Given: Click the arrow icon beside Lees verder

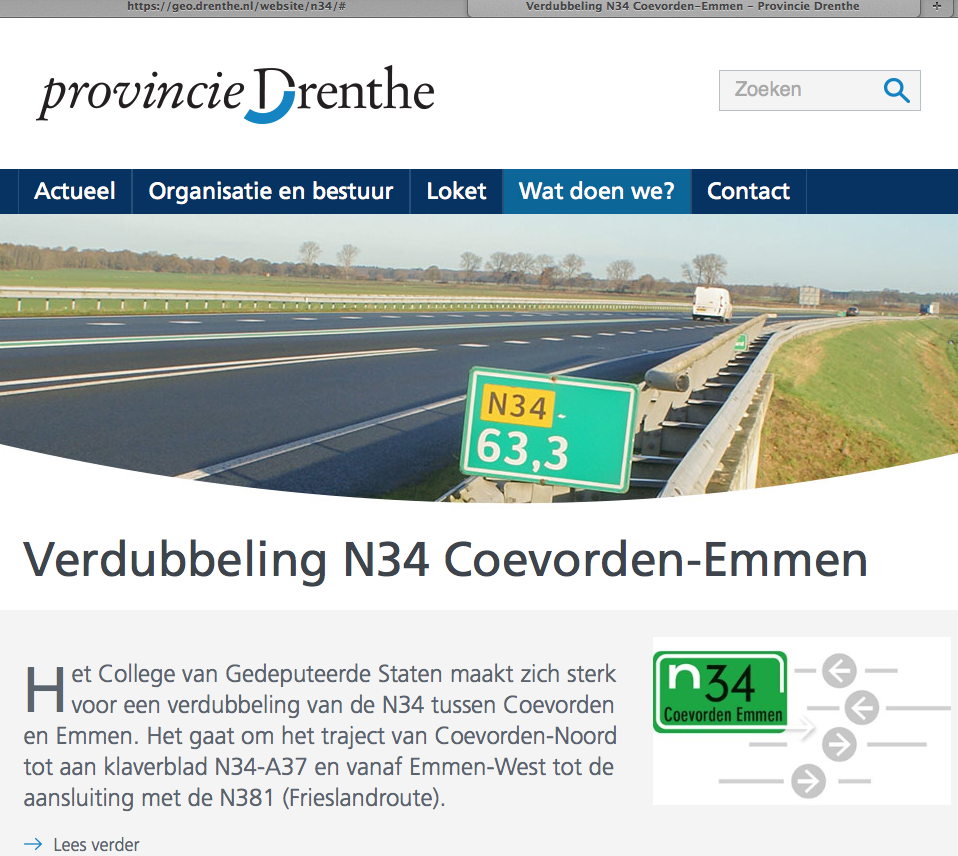Looking at the screenshot, I should pos(33,844).
